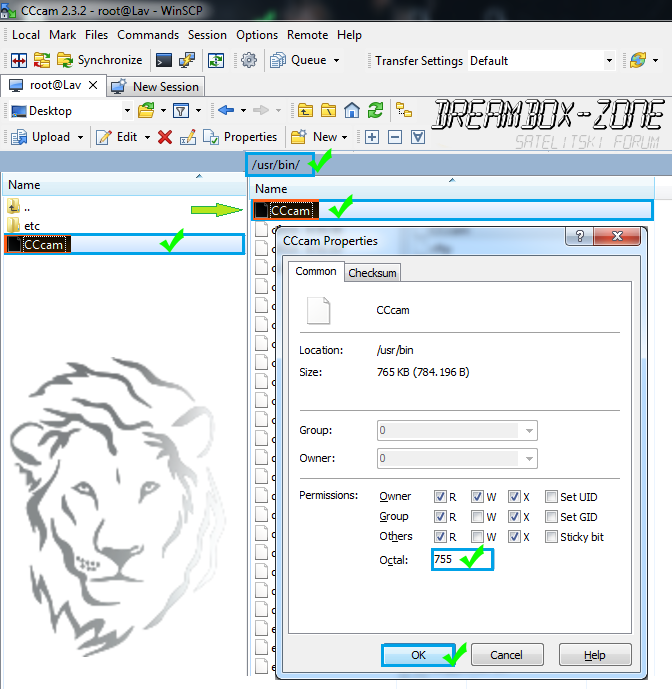Click the Select All checkmark icon
Screen dimensions: 672x689
pos(418,137)
